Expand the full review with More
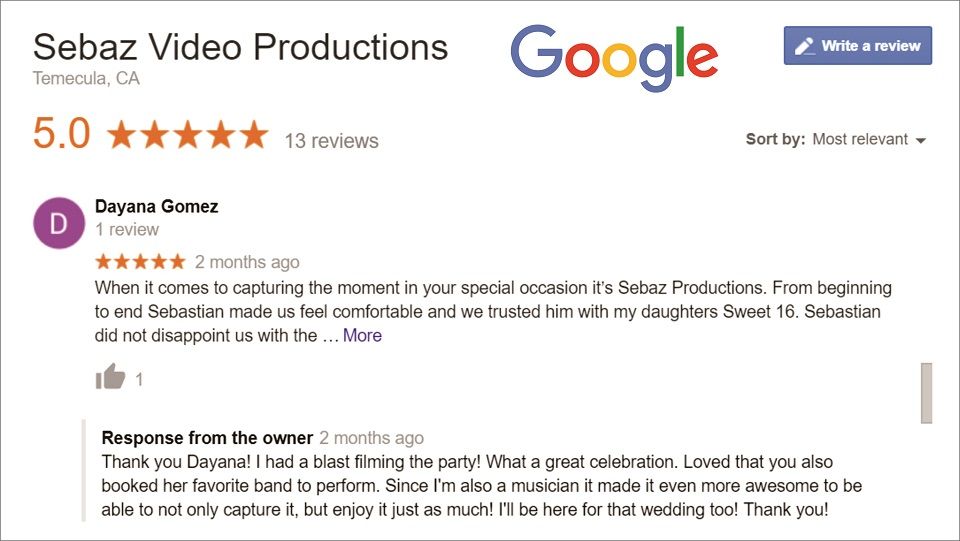 (362, 336)
